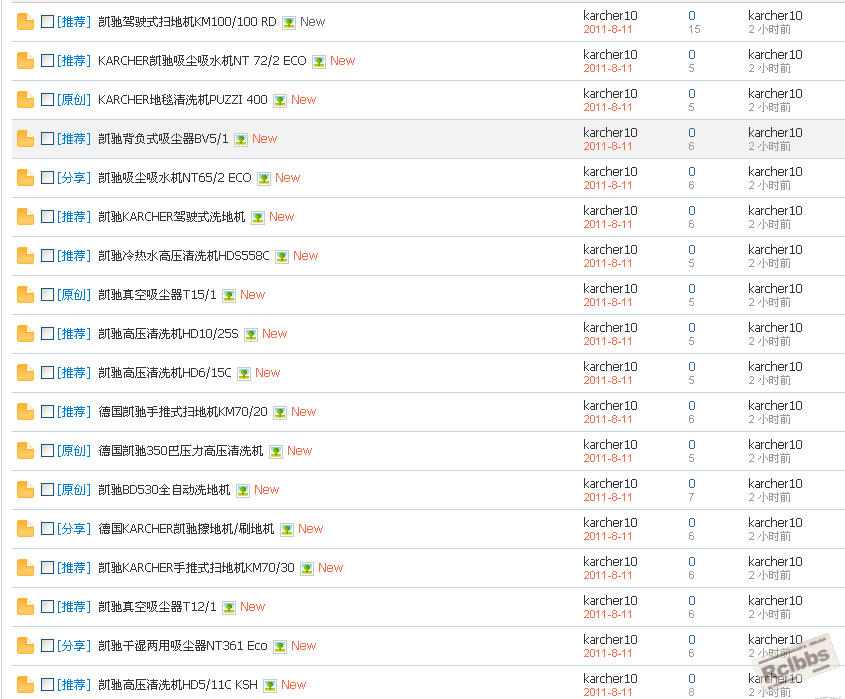This screenshot has height=699, width=845.
Task: Click image attachment icon after NT361 Eco
Action: pyautogui.click(x=280, y=647)
